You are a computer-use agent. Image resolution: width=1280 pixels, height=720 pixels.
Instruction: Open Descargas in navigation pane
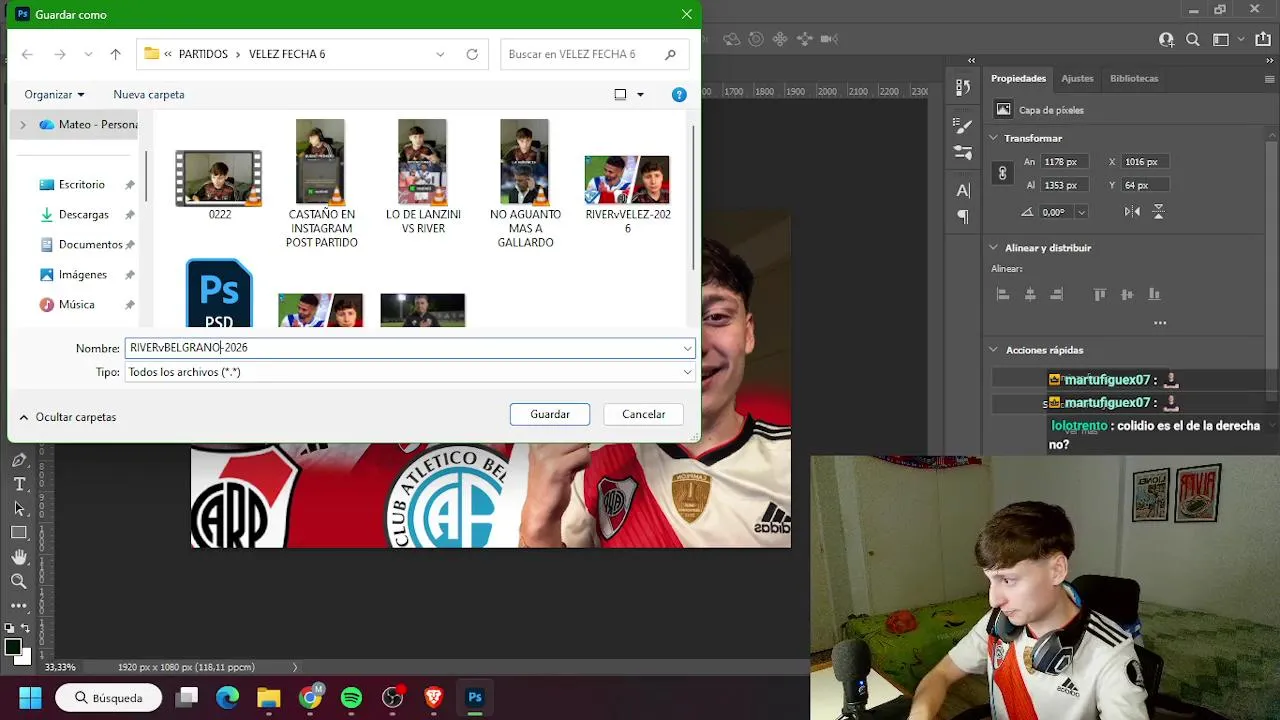(x=84, y=215)
